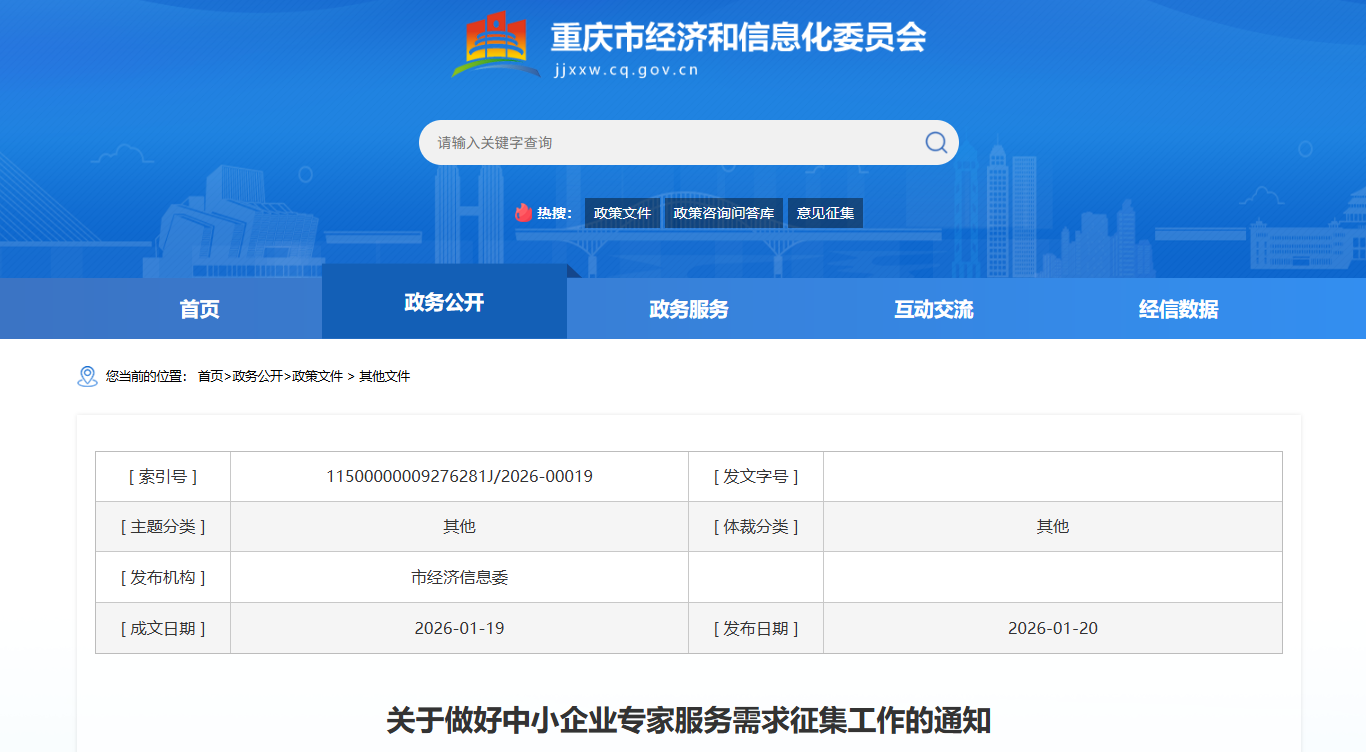The image size is (1366, 752).
Task: Click the 热搜: label
Action: click(x=554, y=213)
